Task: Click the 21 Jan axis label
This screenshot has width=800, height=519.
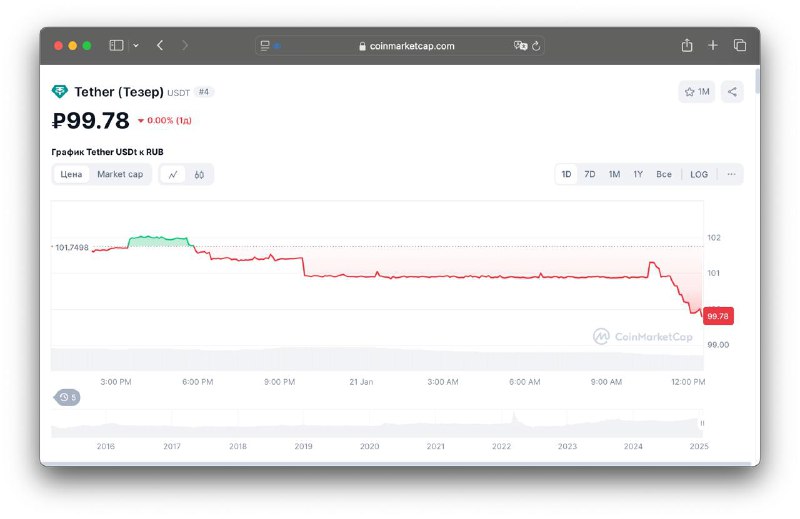Action: [361, 382]
